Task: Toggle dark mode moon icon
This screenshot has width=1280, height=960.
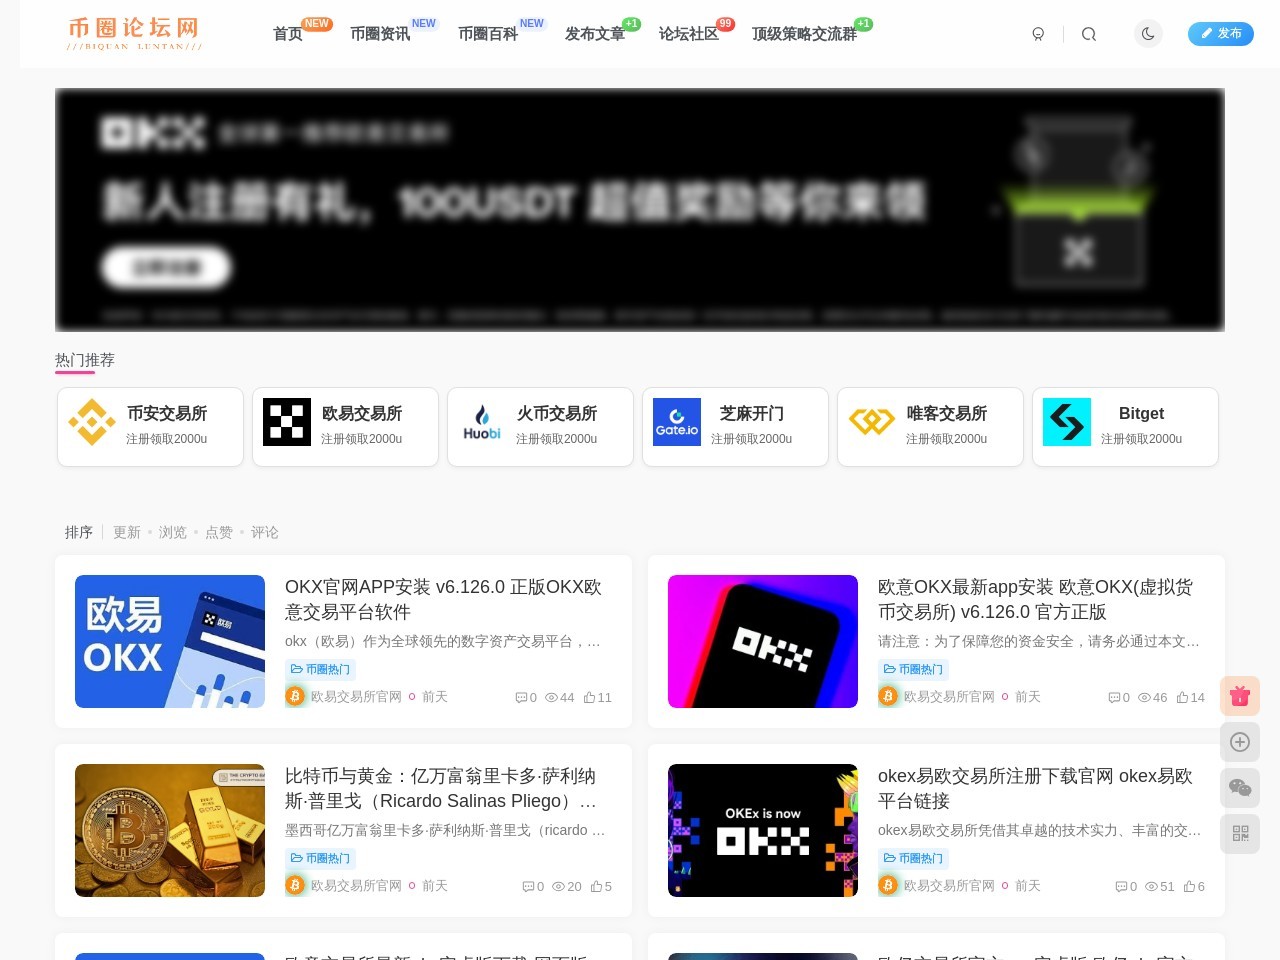Action: click(1148, 34)
